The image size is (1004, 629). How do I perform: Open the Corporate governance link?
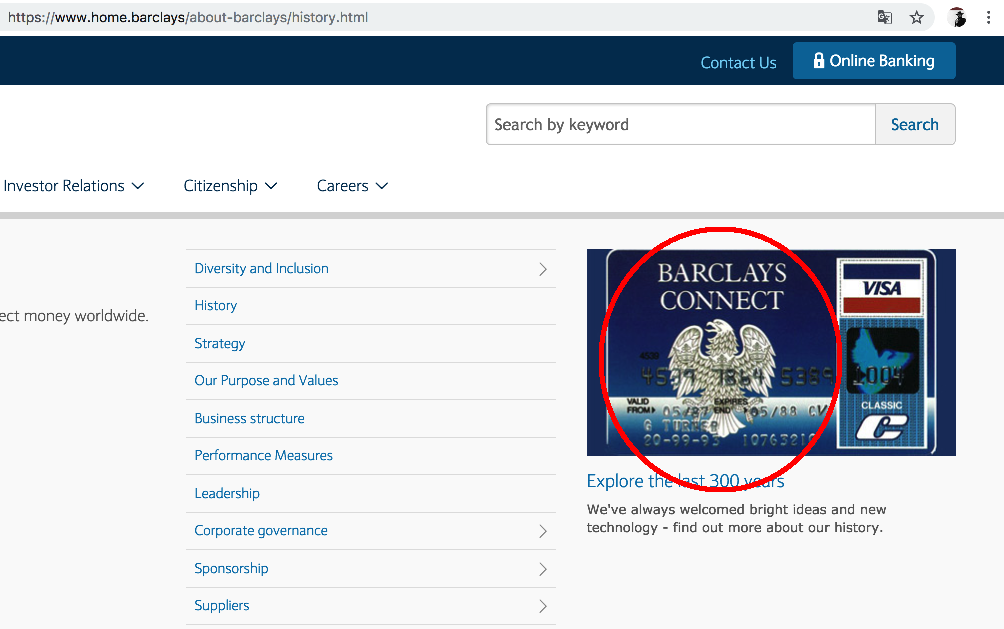(x=261, y=530)
